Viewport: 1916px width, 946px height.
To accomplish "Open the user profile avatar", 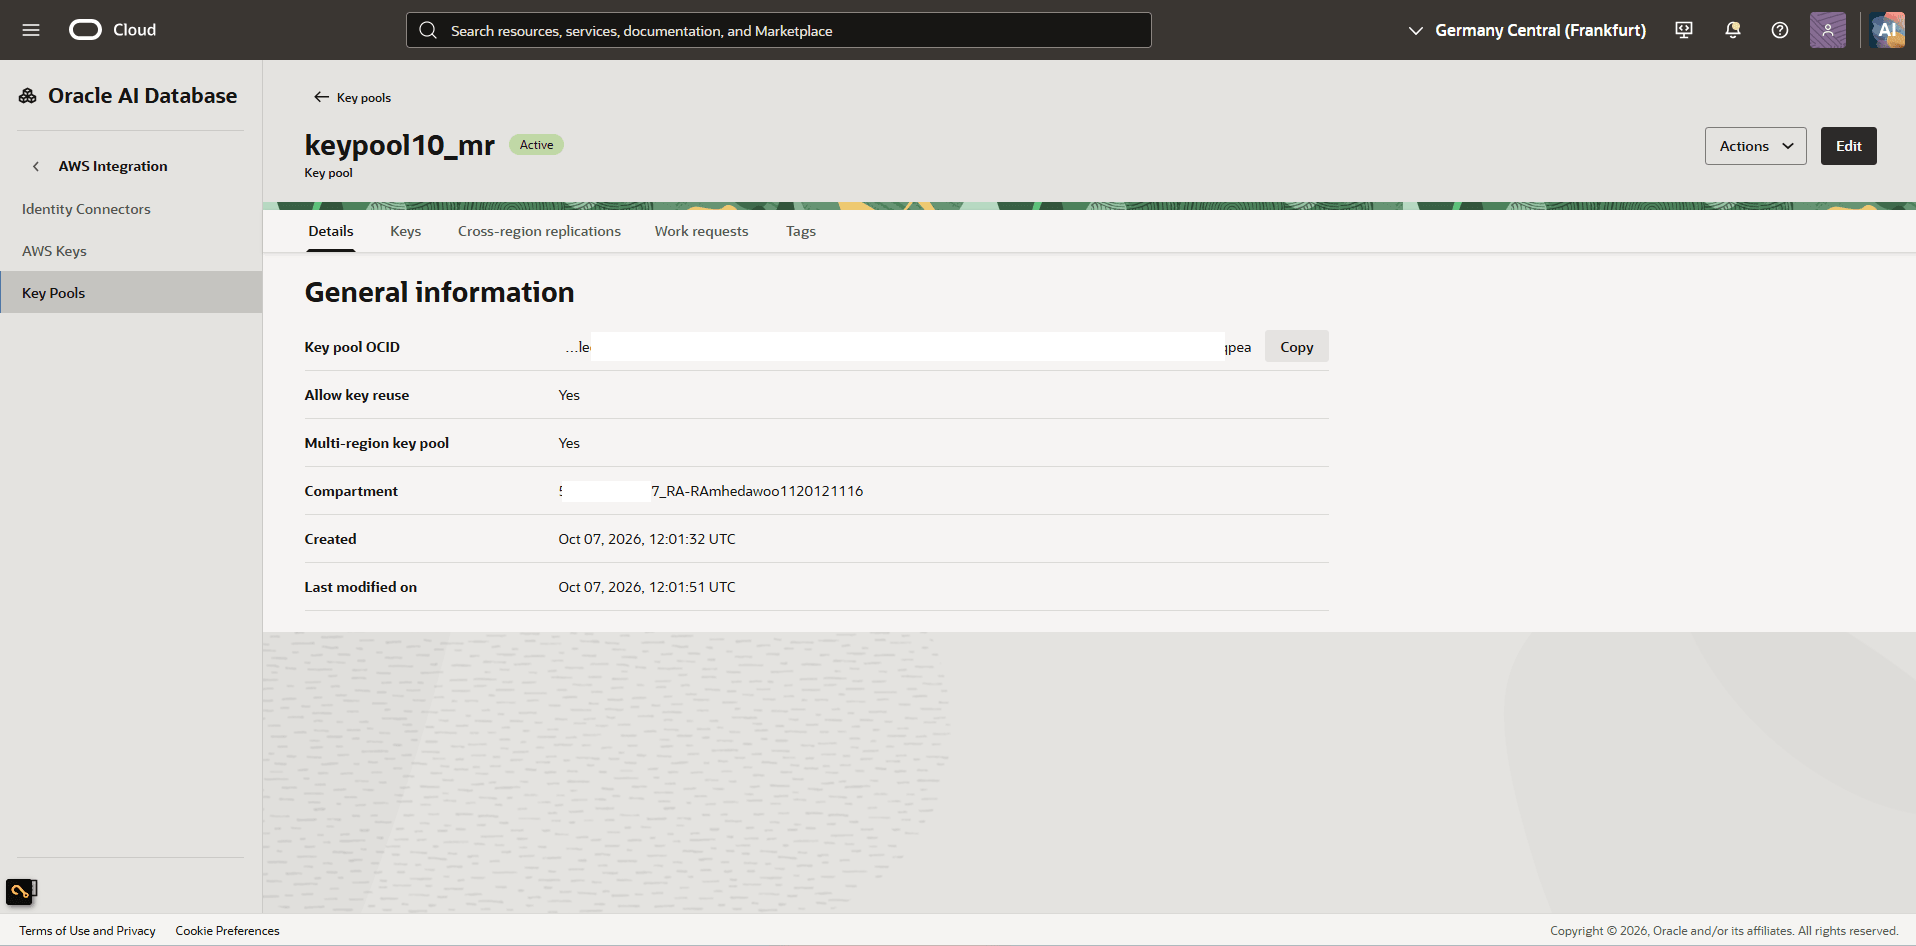I will coord(1828,30).
